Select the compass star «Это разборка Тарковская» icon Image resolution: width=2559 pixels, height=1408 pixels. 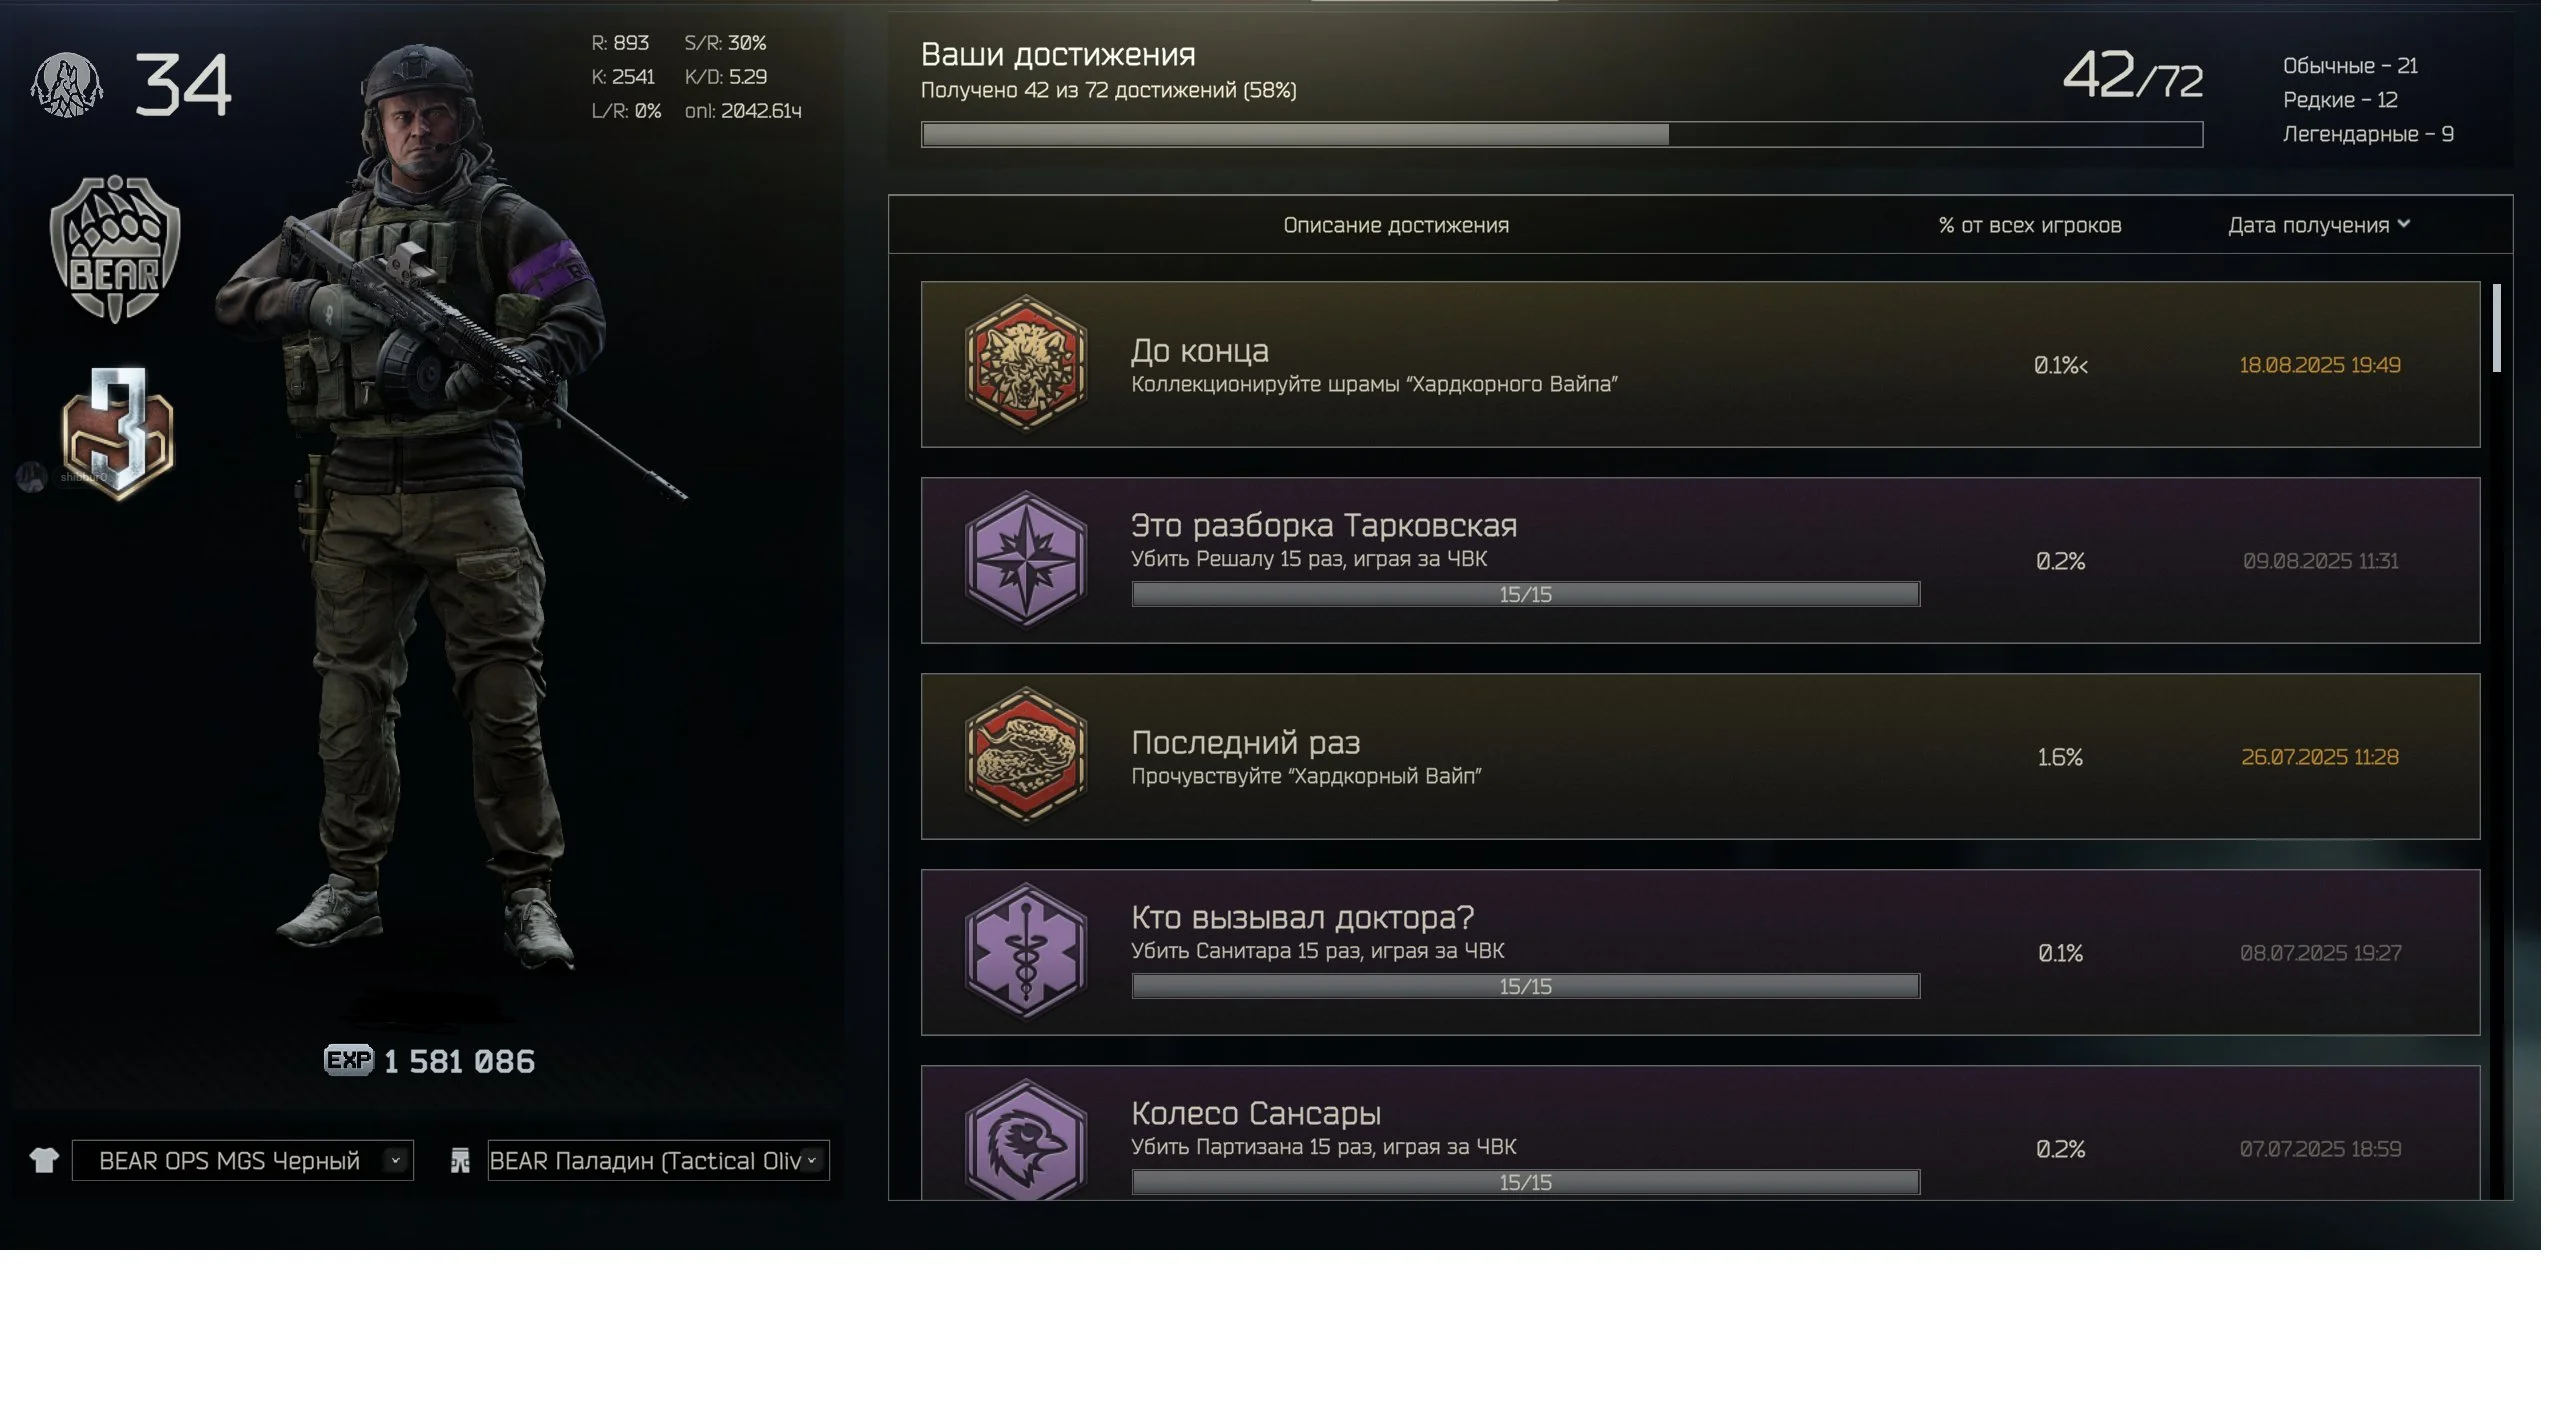[x=1025, y=560]
